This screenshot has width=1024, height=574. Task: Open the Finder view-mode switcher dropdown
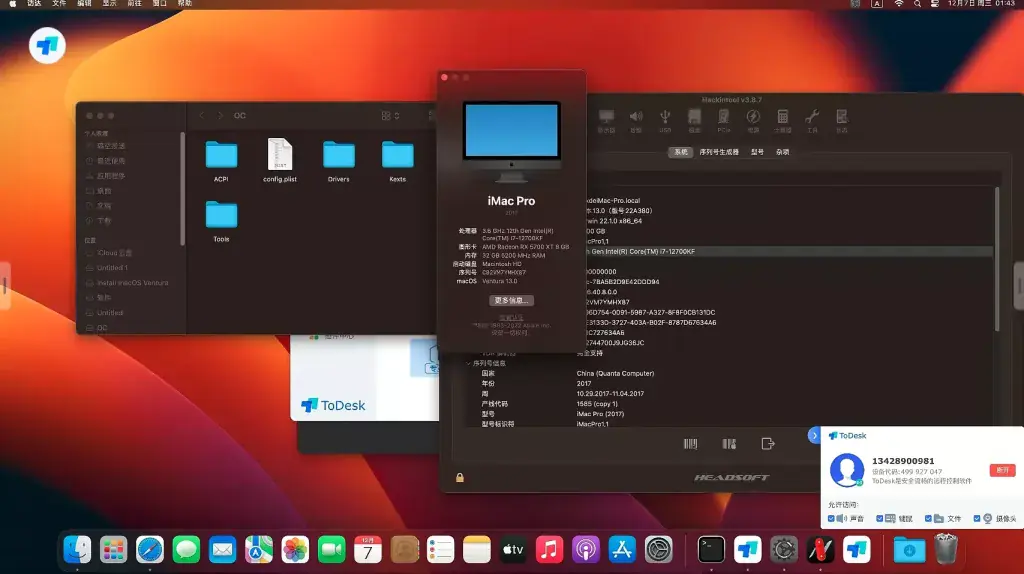tap(391, 116)
